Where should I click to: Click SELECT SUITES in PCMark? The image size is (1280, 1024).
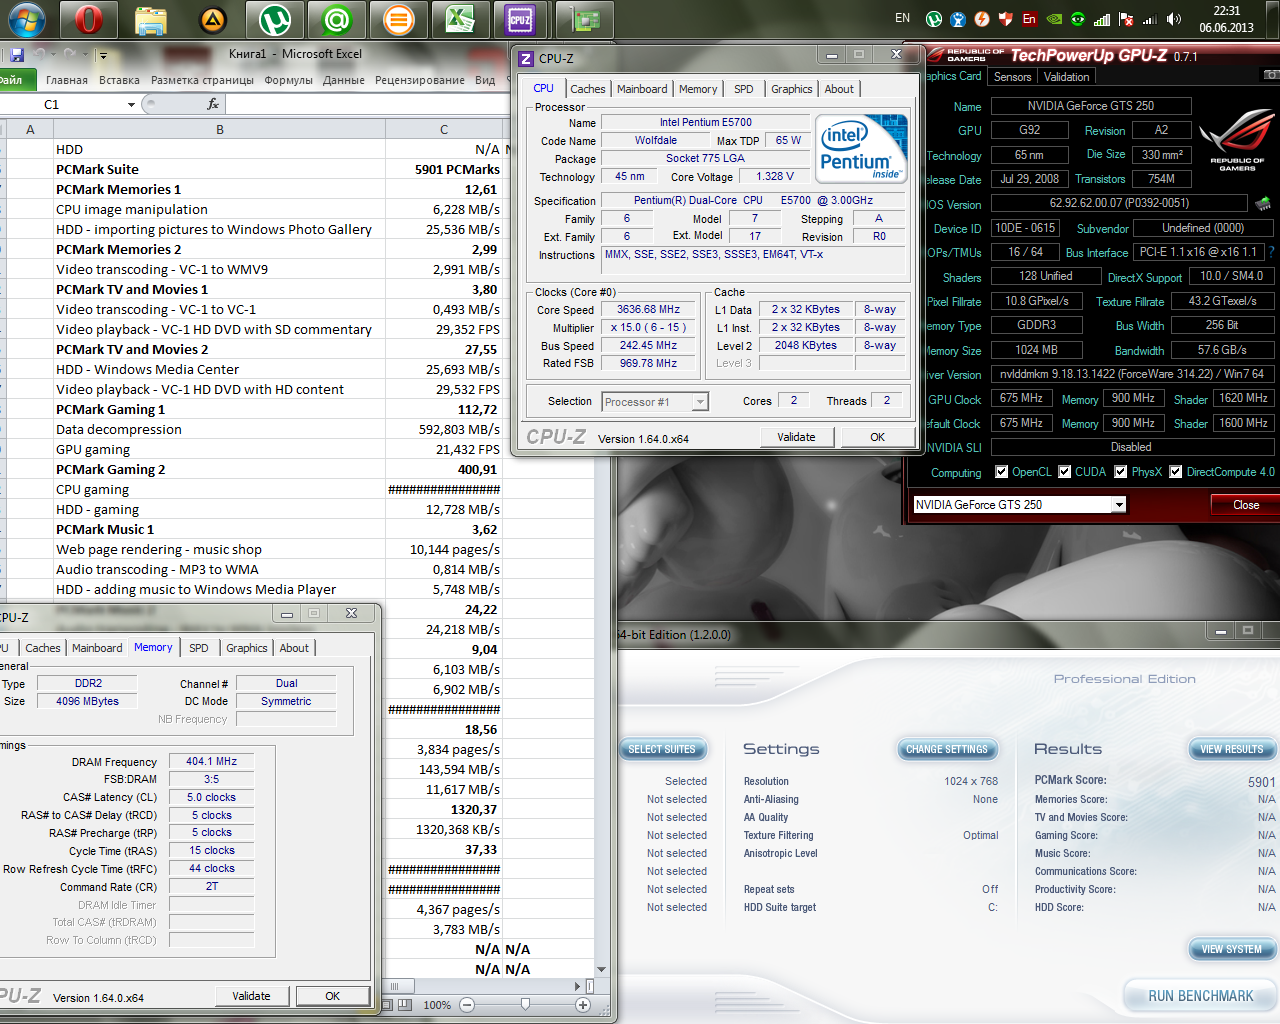[662, 749]
